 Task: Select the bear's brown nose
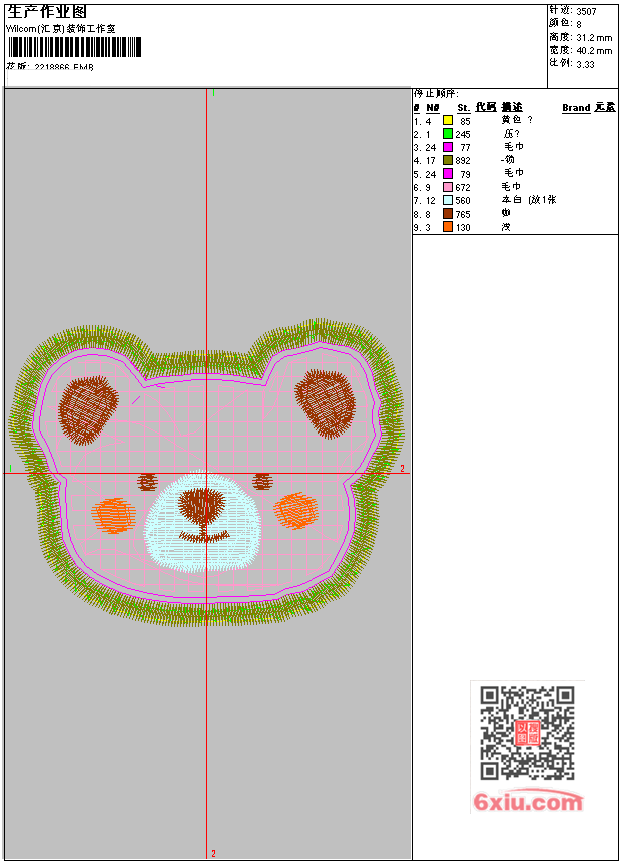[203, 505]
